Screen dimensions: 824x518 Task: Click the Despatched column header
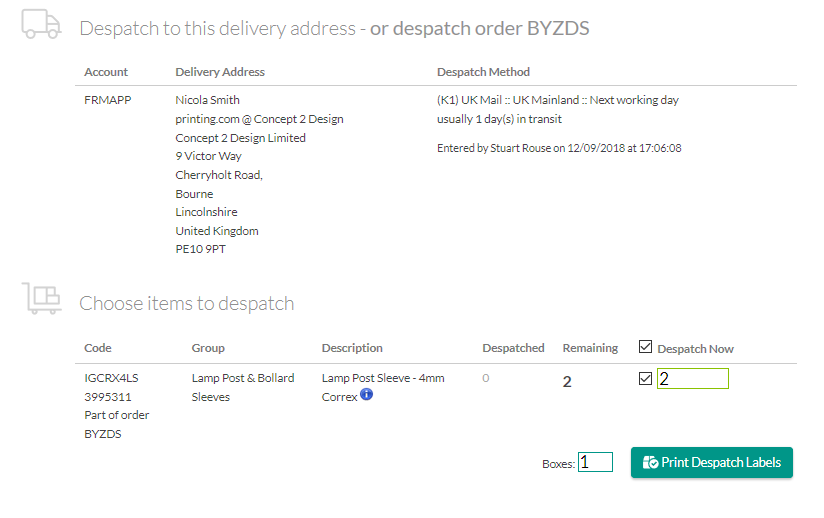tap(513, 348)
